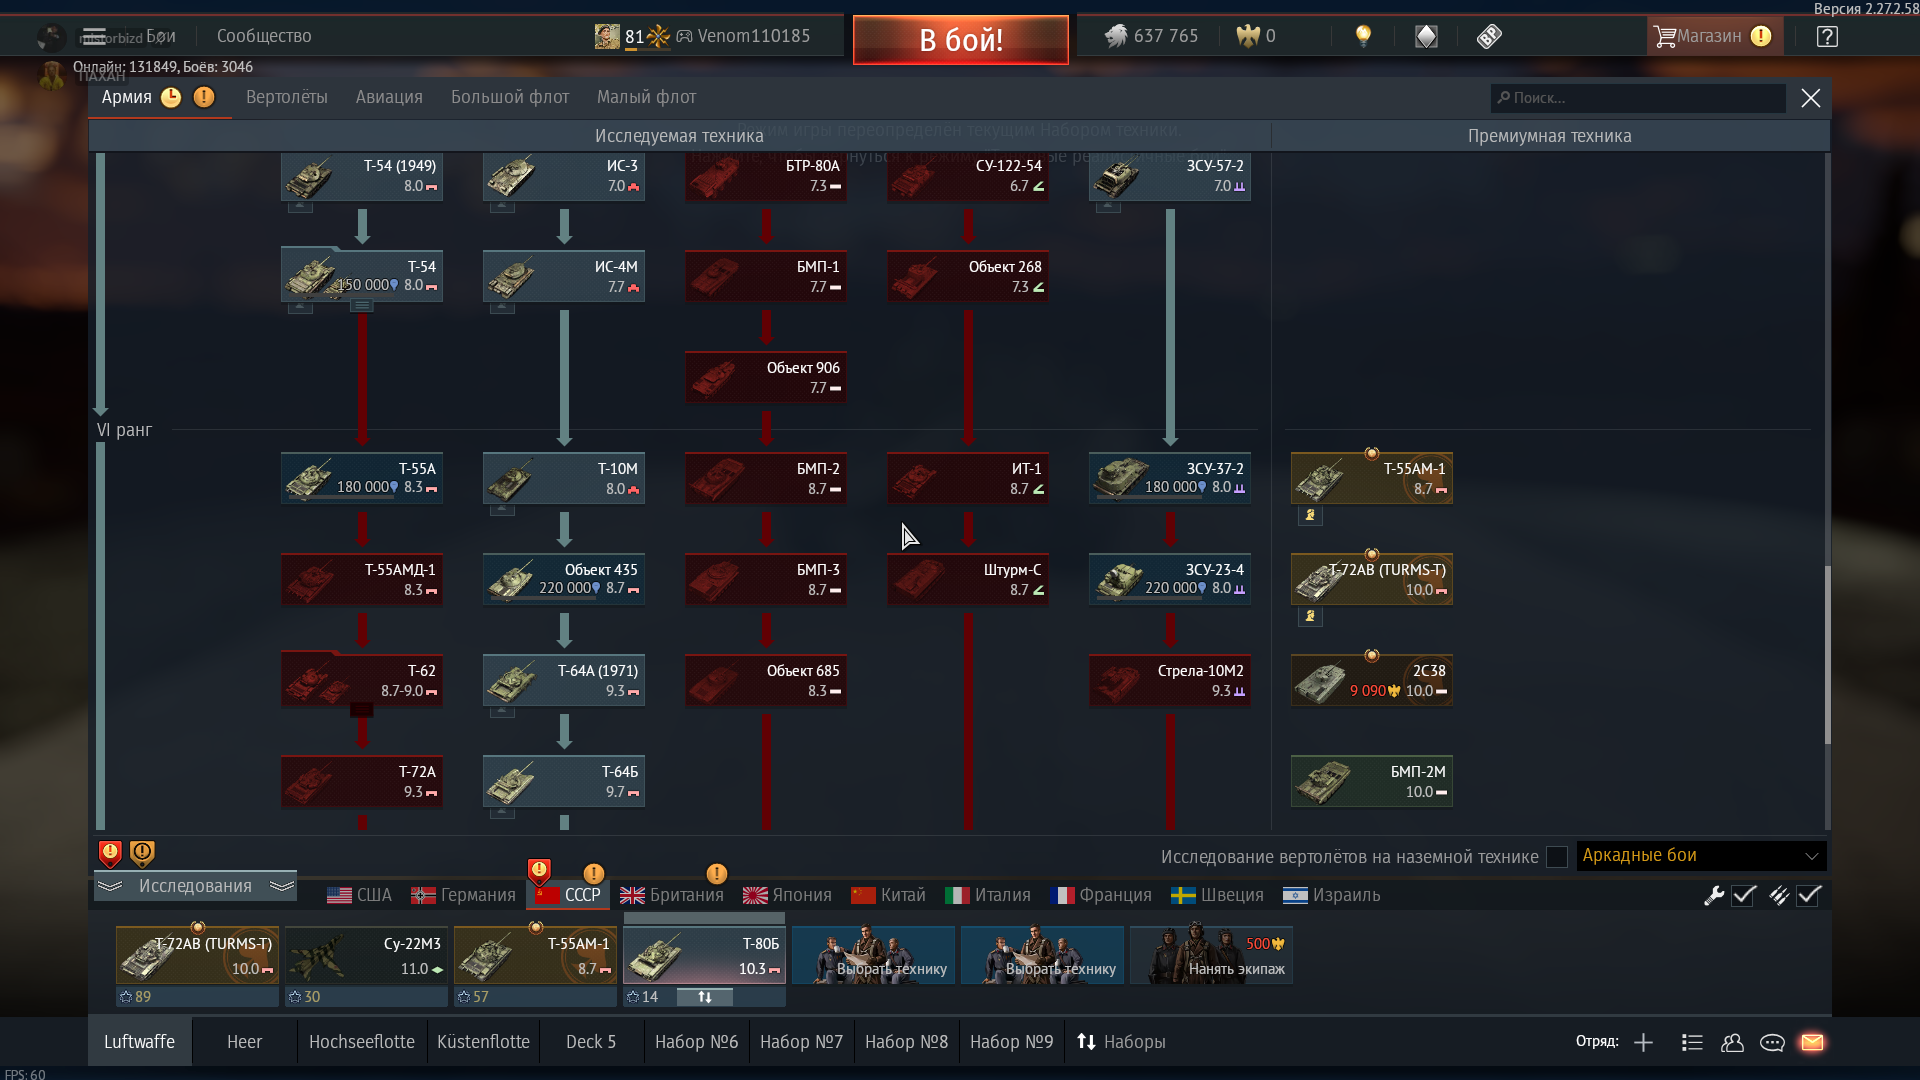Enable helicopter research on ground vehicles checkbox
This screenshot has width=1920, height=1080.
[1556, 857]
